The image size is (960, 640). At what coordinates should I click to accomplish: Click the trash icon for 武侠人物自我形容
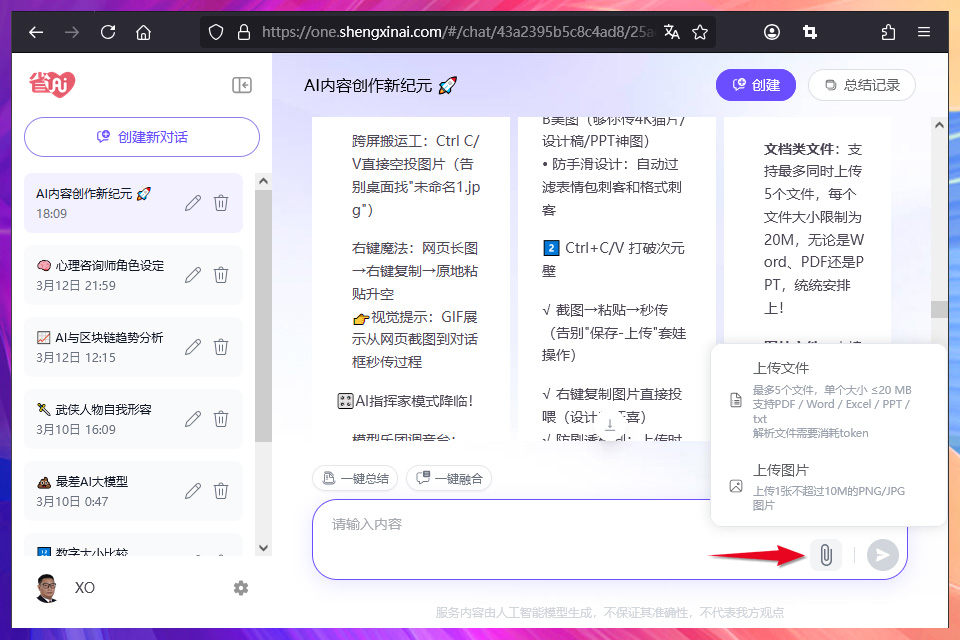220,418
